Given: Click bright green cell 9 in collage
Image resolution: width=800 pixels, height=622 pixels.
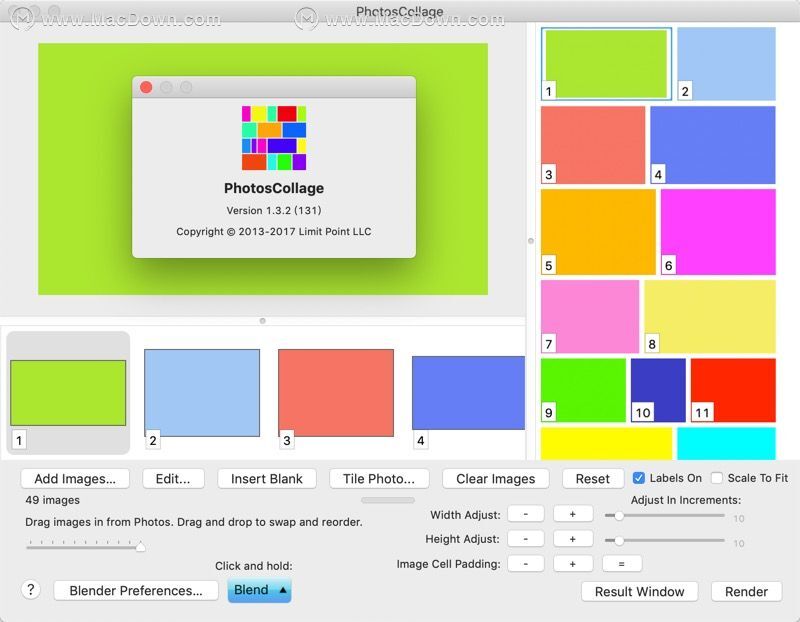Looking at the screenshot, I should (x=583, y=390).
